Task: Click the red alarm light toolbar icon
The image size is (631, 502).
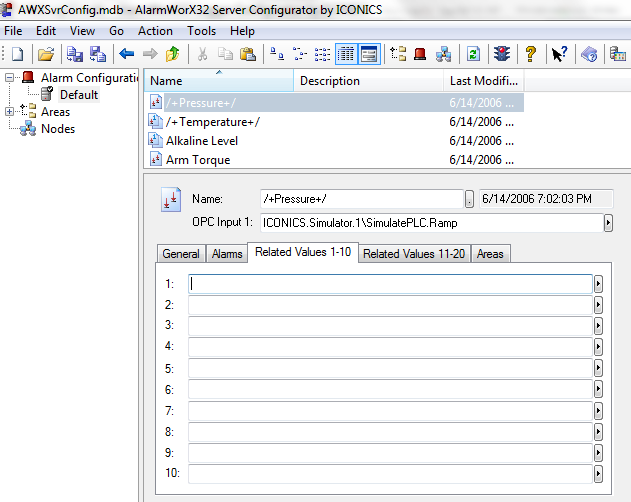Action: point(420,54)
